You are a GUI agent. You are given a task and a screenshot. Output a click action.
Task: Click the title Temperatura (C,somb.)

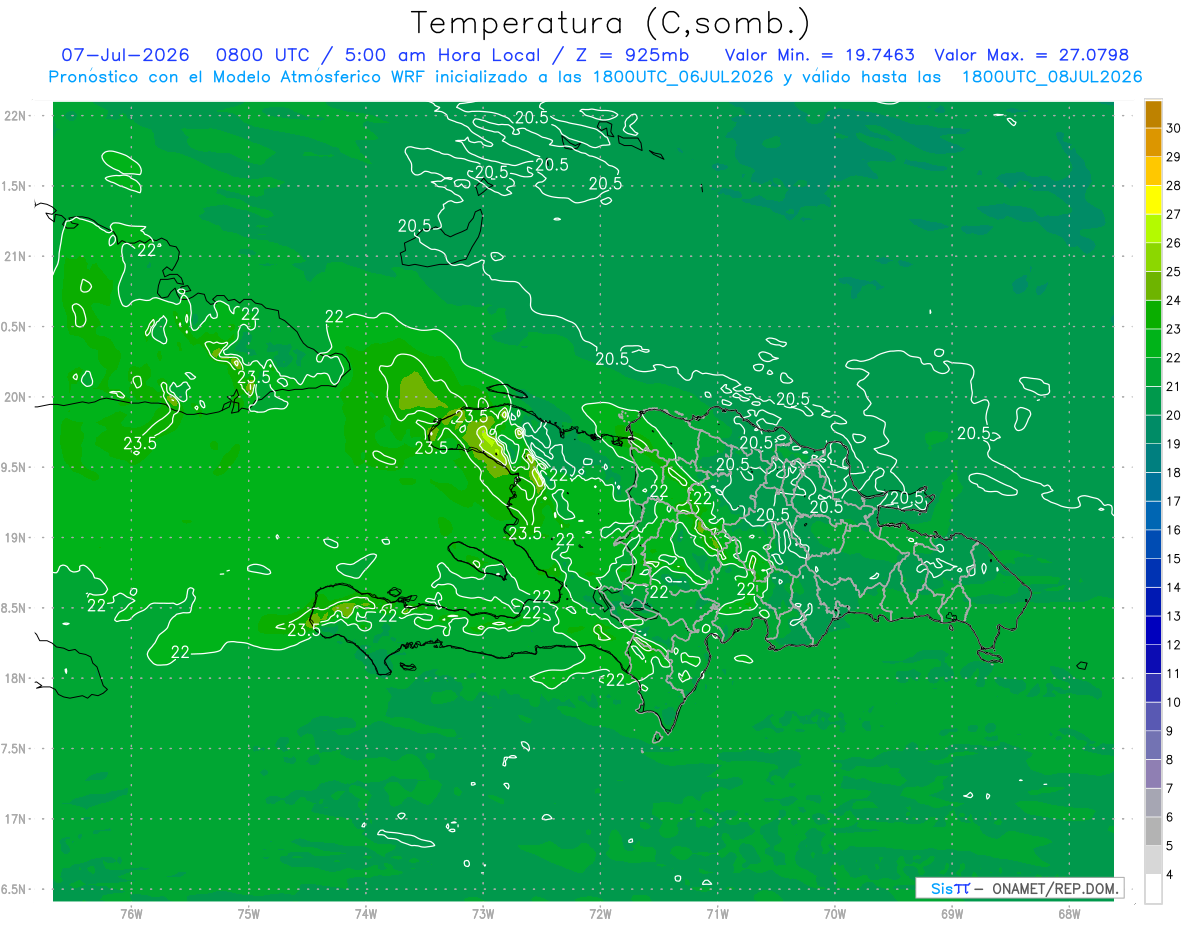610,23
